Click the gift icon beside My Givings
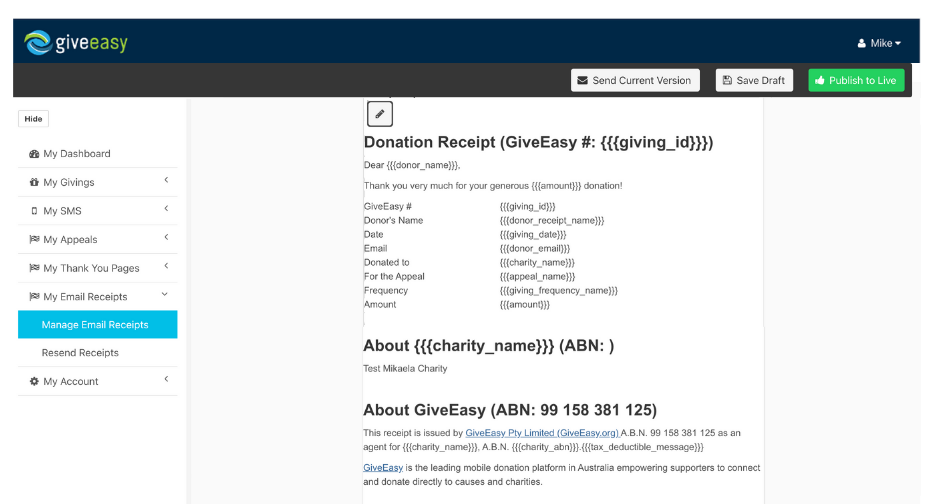The image size is (938, 504). tap(34, 182)
